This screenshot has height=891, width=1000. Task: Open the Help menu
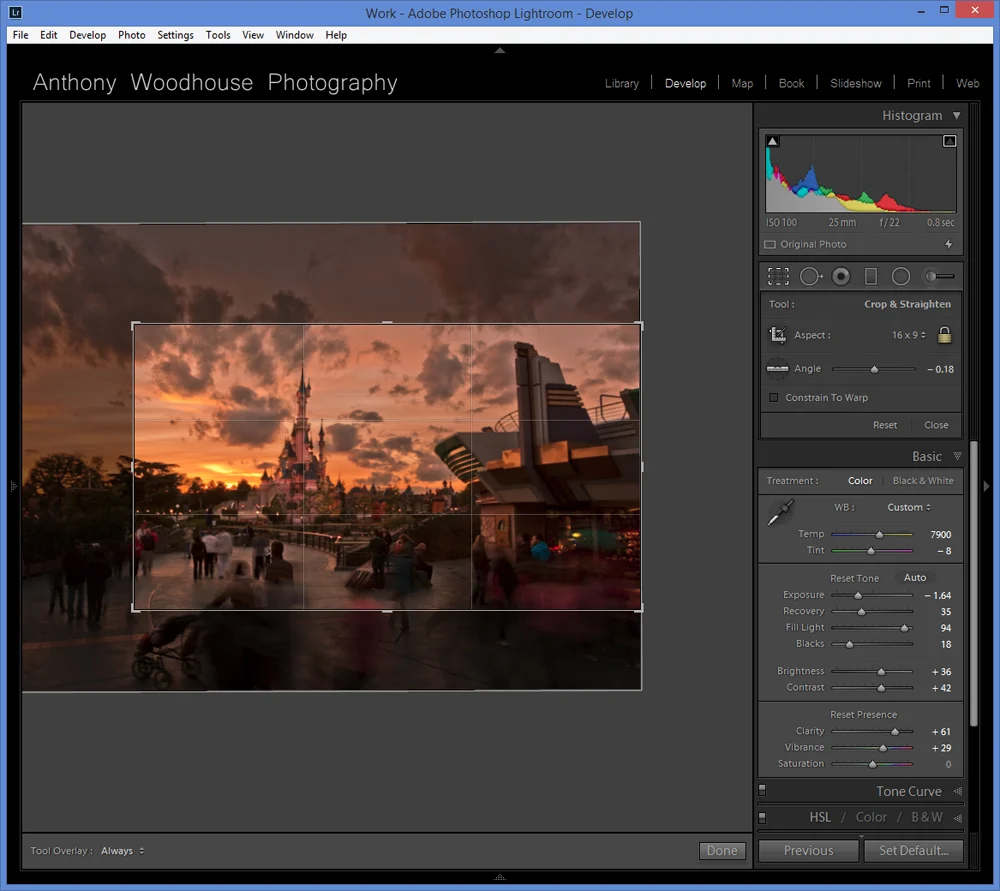(x=336, y=35)
